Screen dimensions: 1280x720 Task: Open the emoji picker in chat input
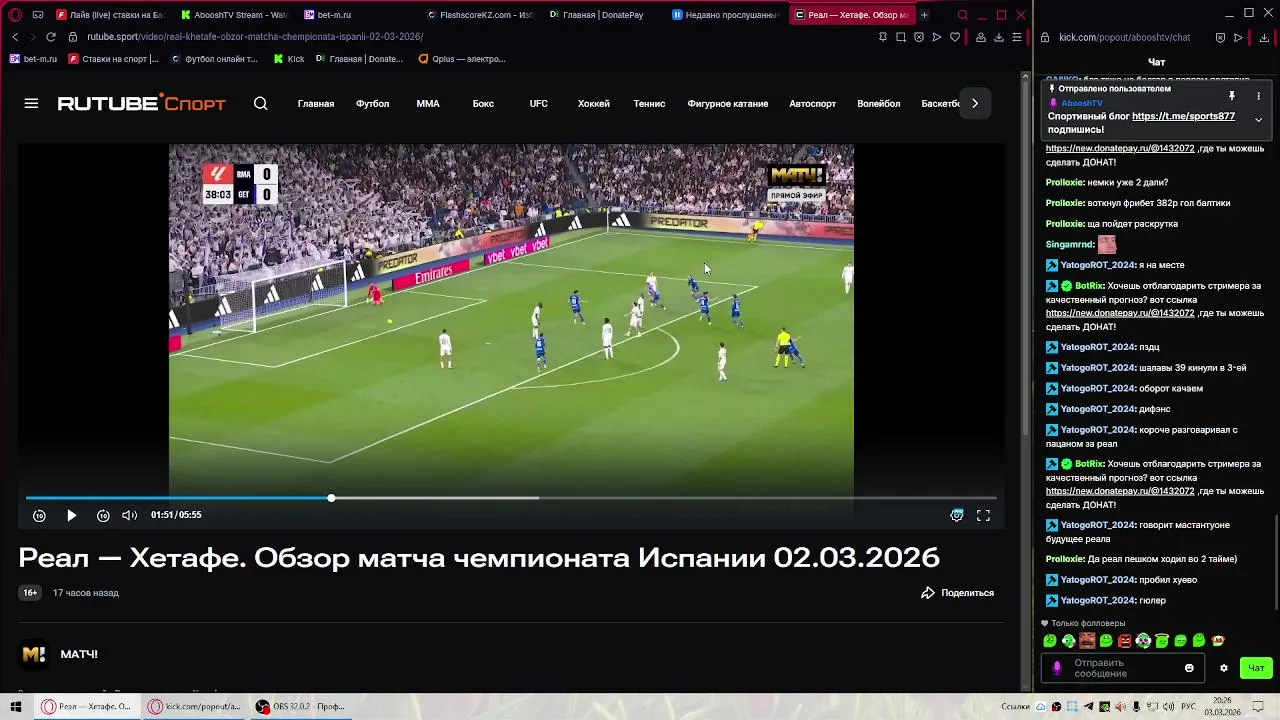tap(1189, 668)
